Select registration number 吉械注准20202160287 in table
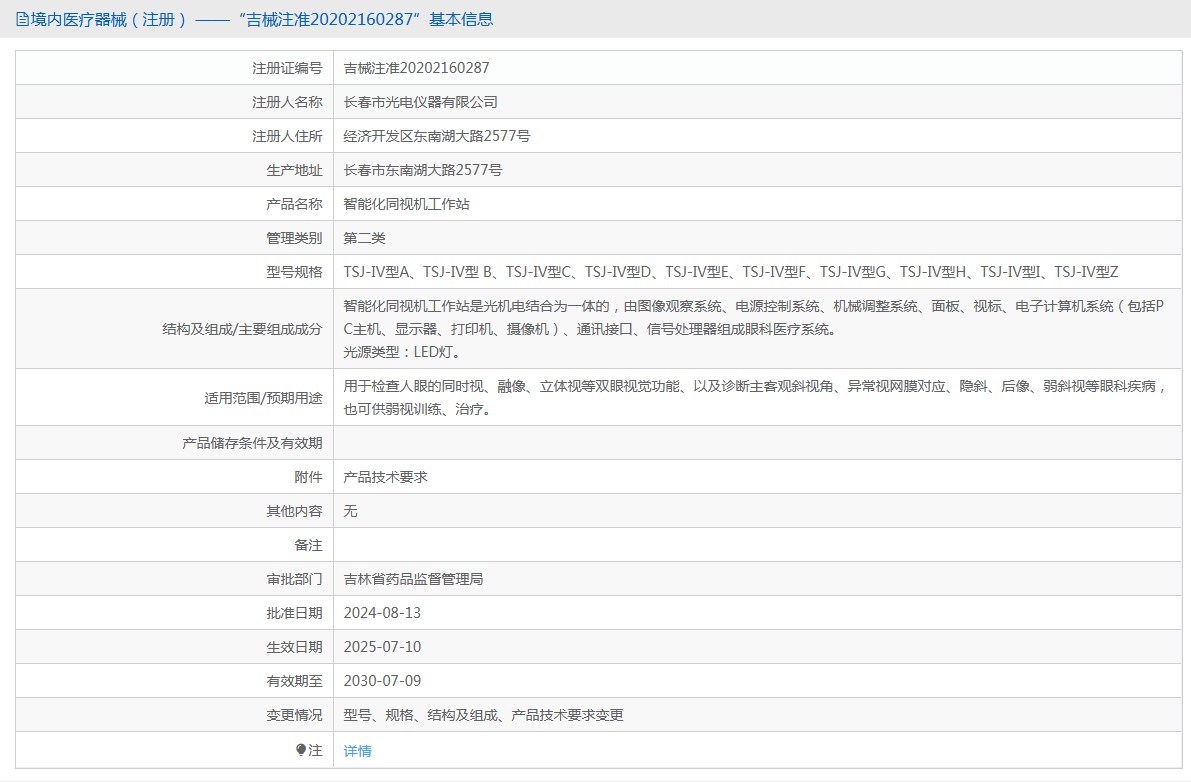 coord(416,68)
